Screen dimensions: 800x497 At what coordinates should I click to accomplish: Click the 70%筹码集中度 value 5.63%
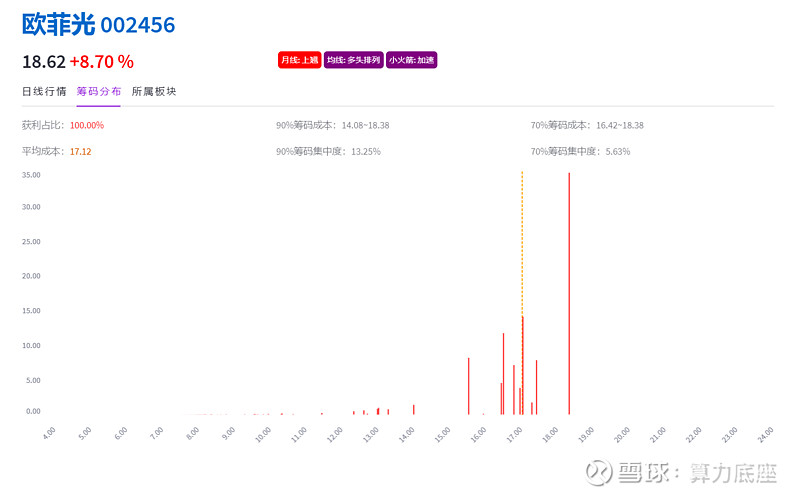click(x=618, y=152)
